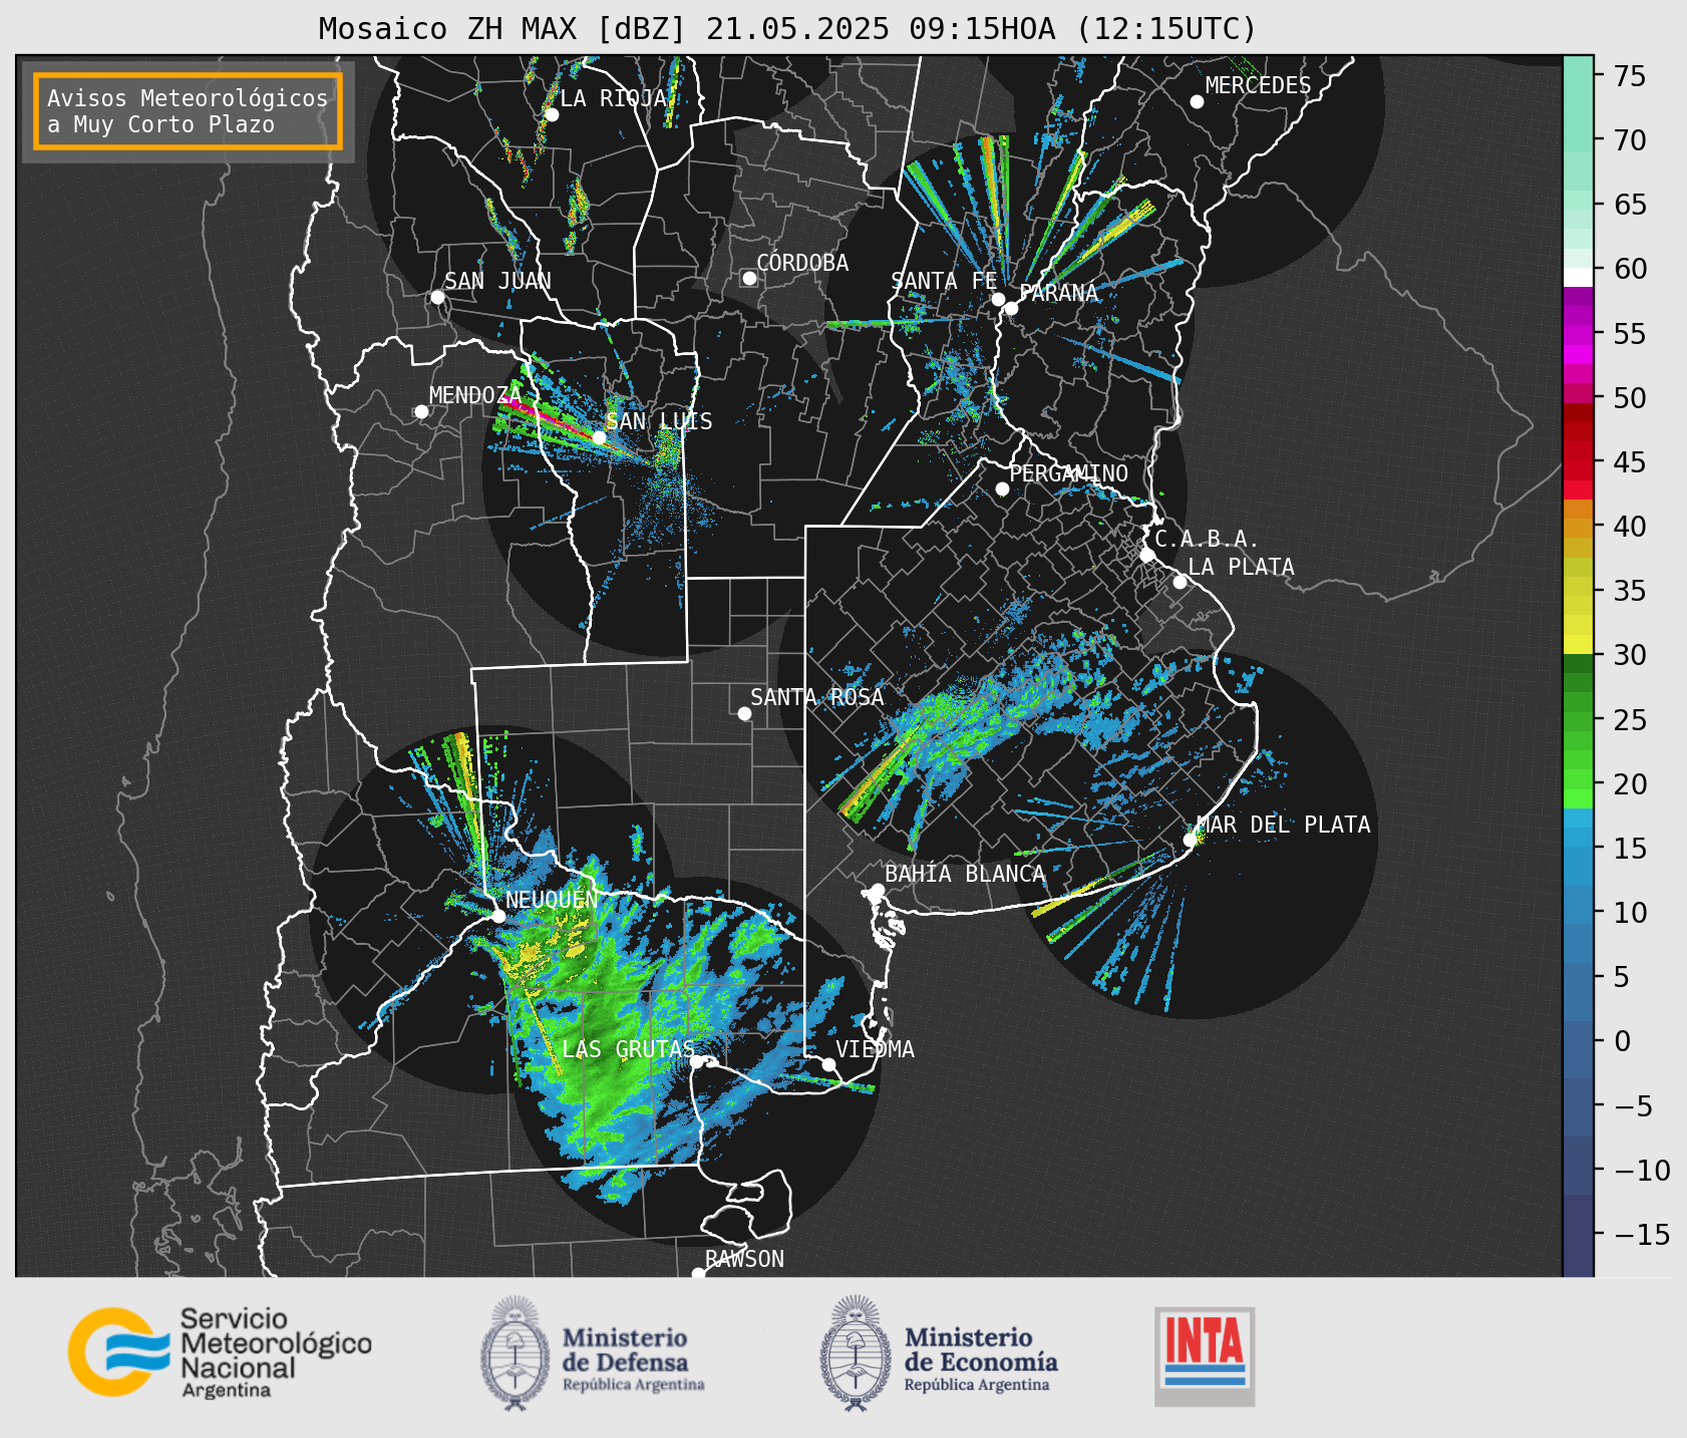The width and height of the screenshot is (1687, 1438).
Task: Click the MENDOZA city marker dot
Action: [421, 412]
